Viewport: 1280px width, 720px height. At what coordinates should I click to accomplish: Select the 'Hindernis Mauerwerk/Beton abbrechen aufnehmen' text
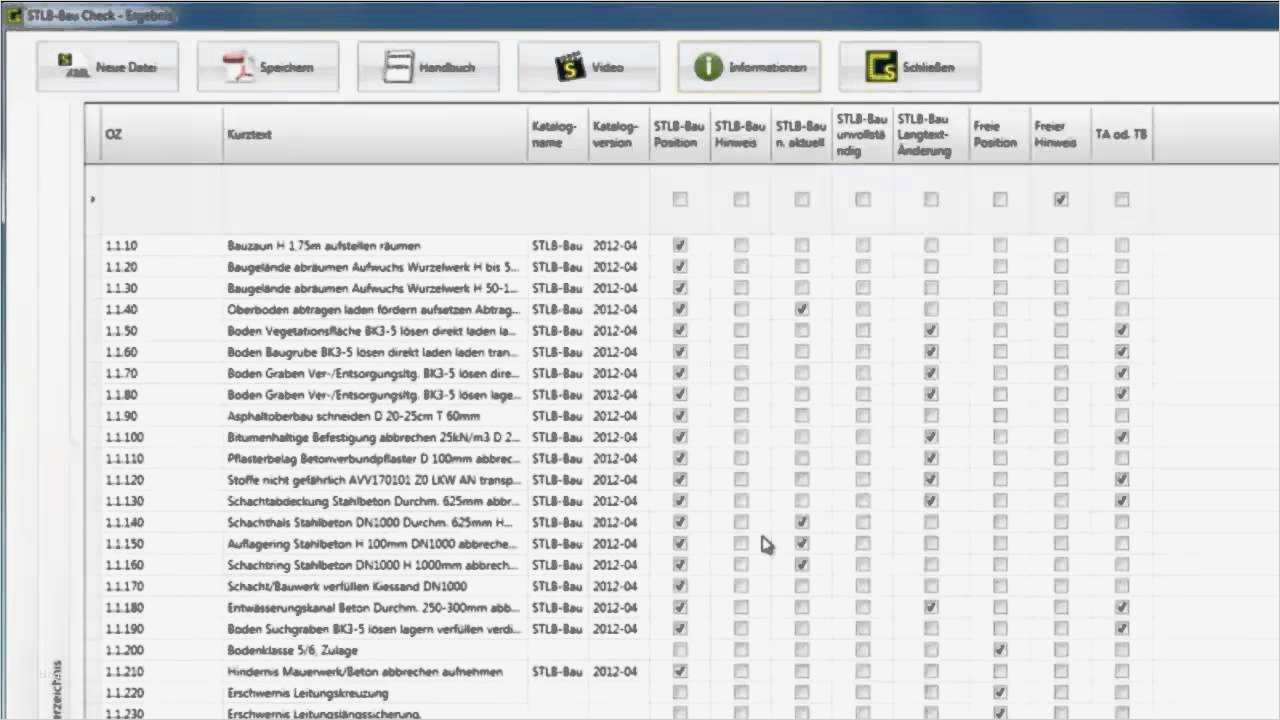point(365,671)
